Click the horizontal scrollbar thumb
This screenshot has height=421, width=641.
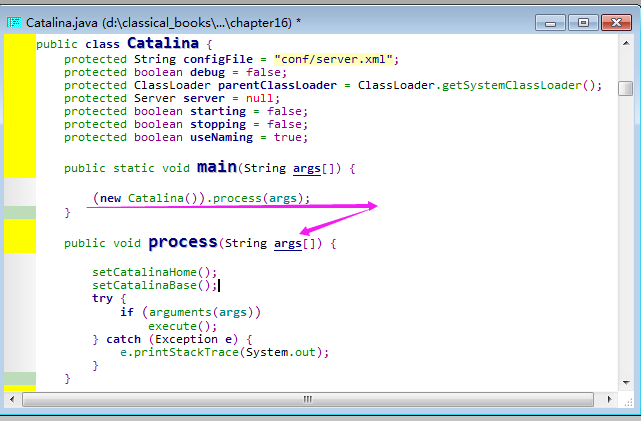click(308, 399)
